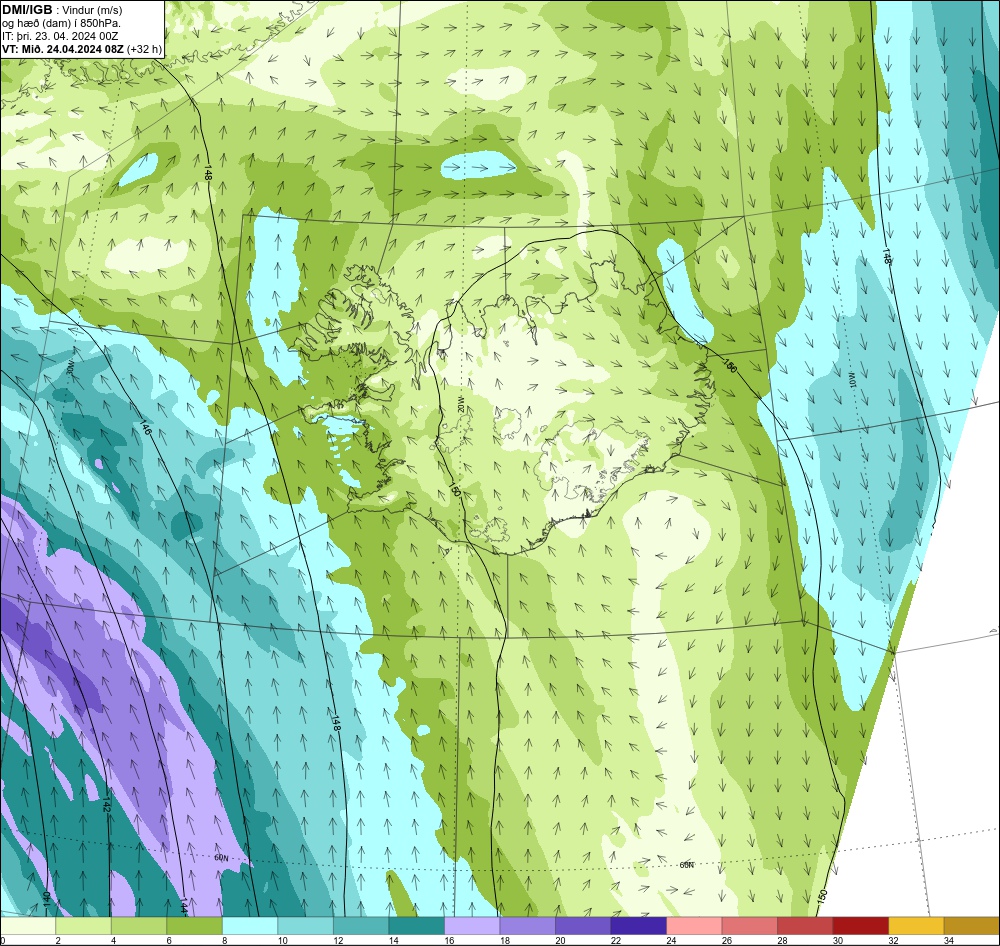Click the 'DMI/IGB' title text
Image resolution: width=1000 pixels, height=946 pixels.
click(27, 10)
